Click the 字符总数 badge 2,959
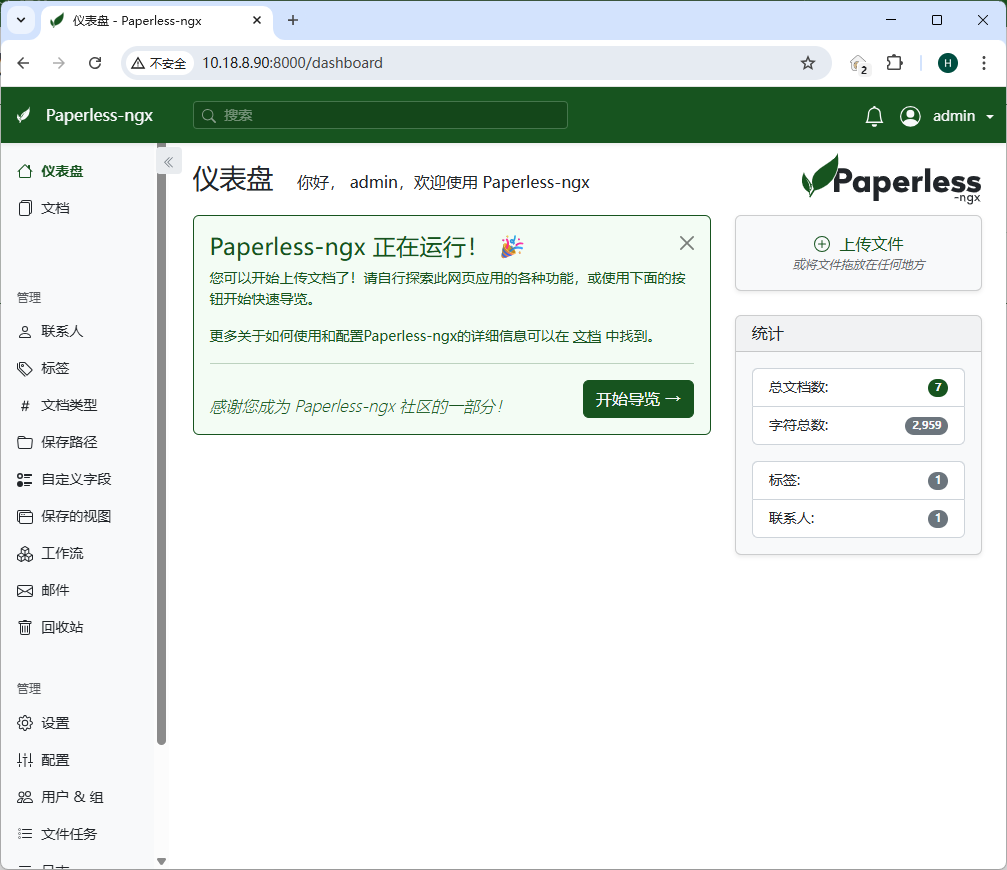This screenshot has width=1007, height=870. pos(926,425)
